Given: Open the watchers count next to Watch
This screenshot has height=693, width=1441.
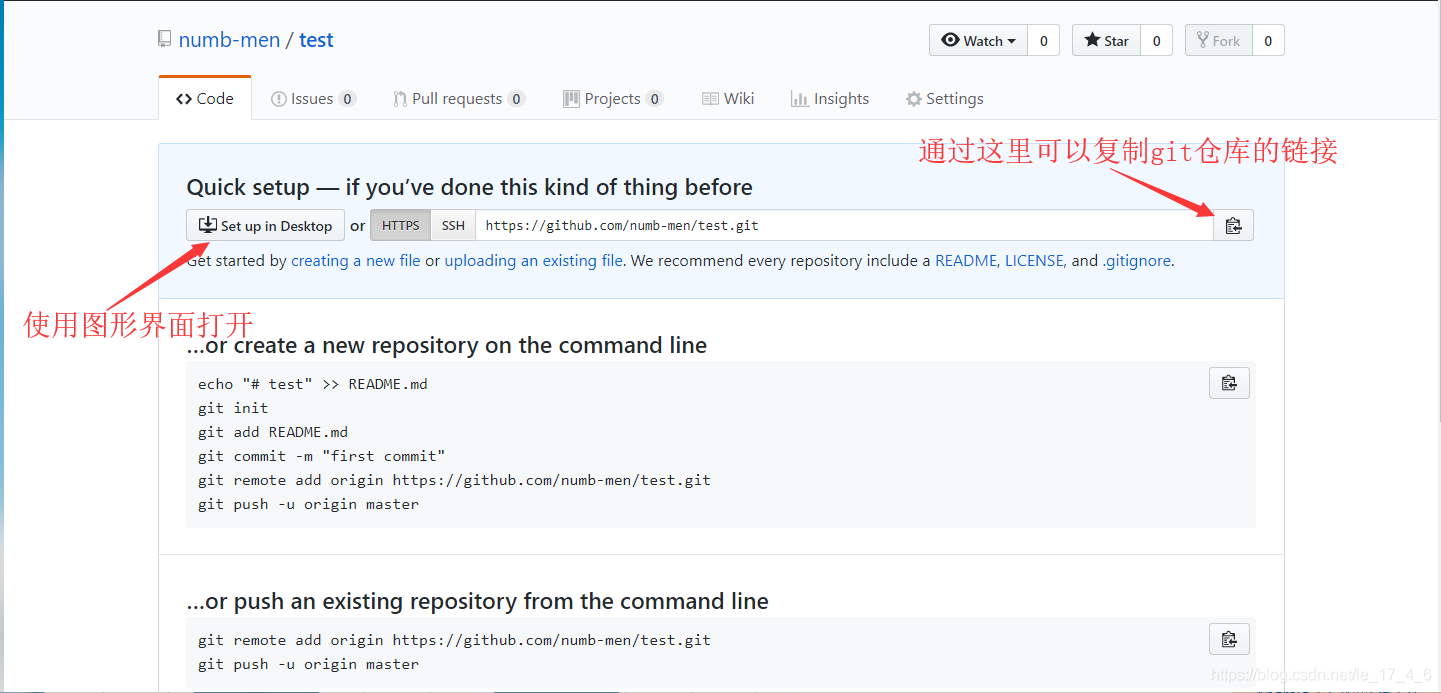Looking at the screenshot, I should pyautogui.click(x=1043, y=41).
